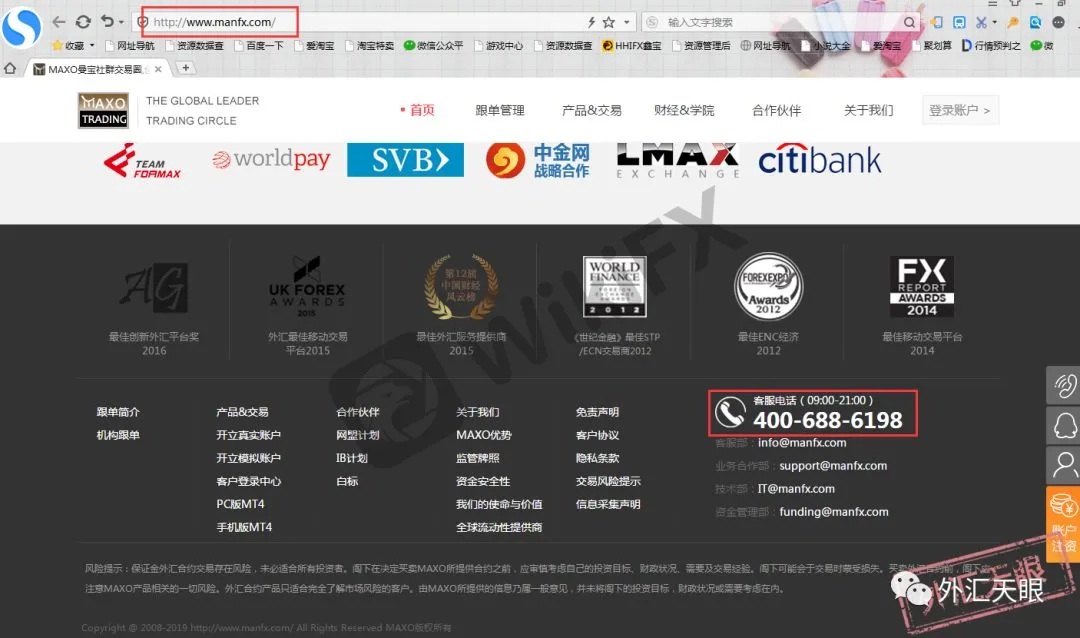Click the funding@manfx.com email address
The height and width of the screenshot is (638, 1080).
pyautogui.click(x=833, y=512)
